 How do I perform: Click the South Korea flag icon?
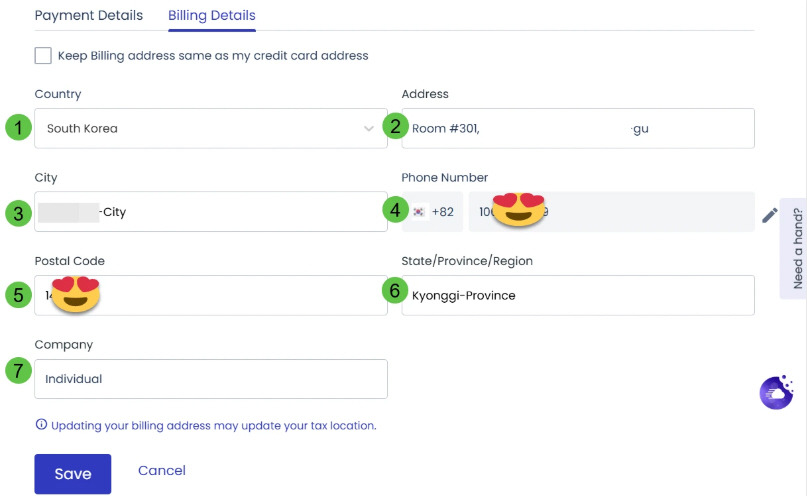pos(419,211)
